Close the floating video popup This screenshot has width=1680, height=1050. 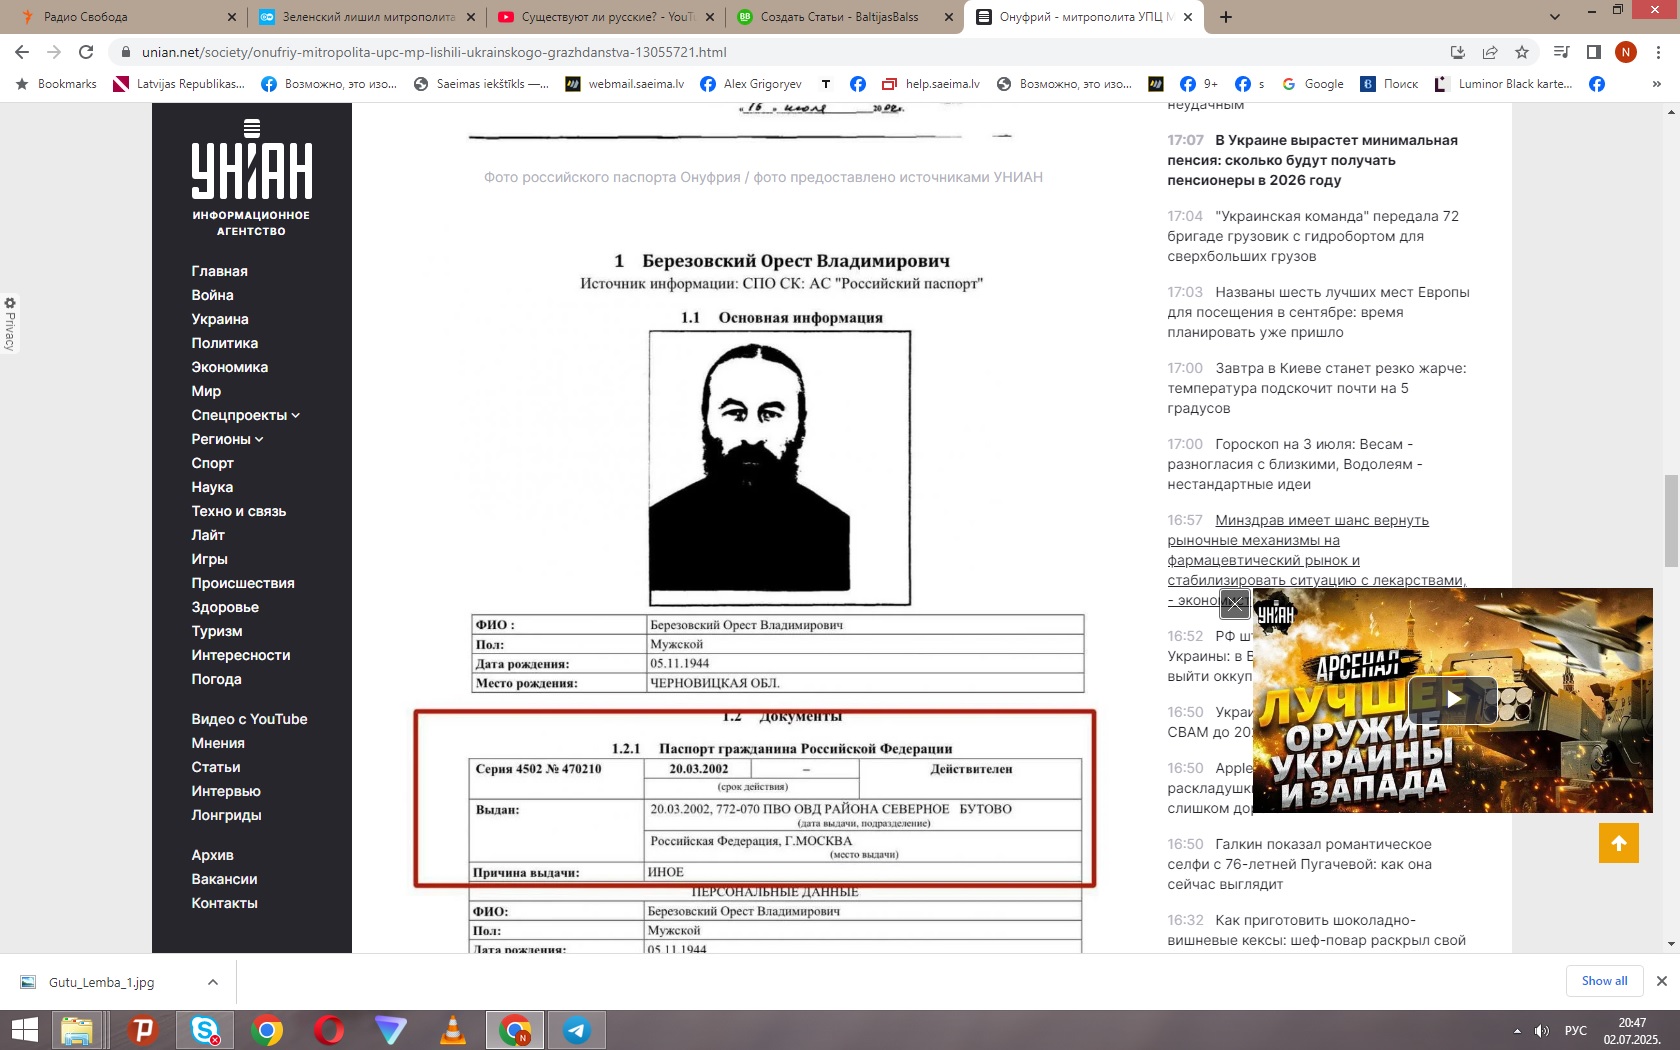[1235, 604]
